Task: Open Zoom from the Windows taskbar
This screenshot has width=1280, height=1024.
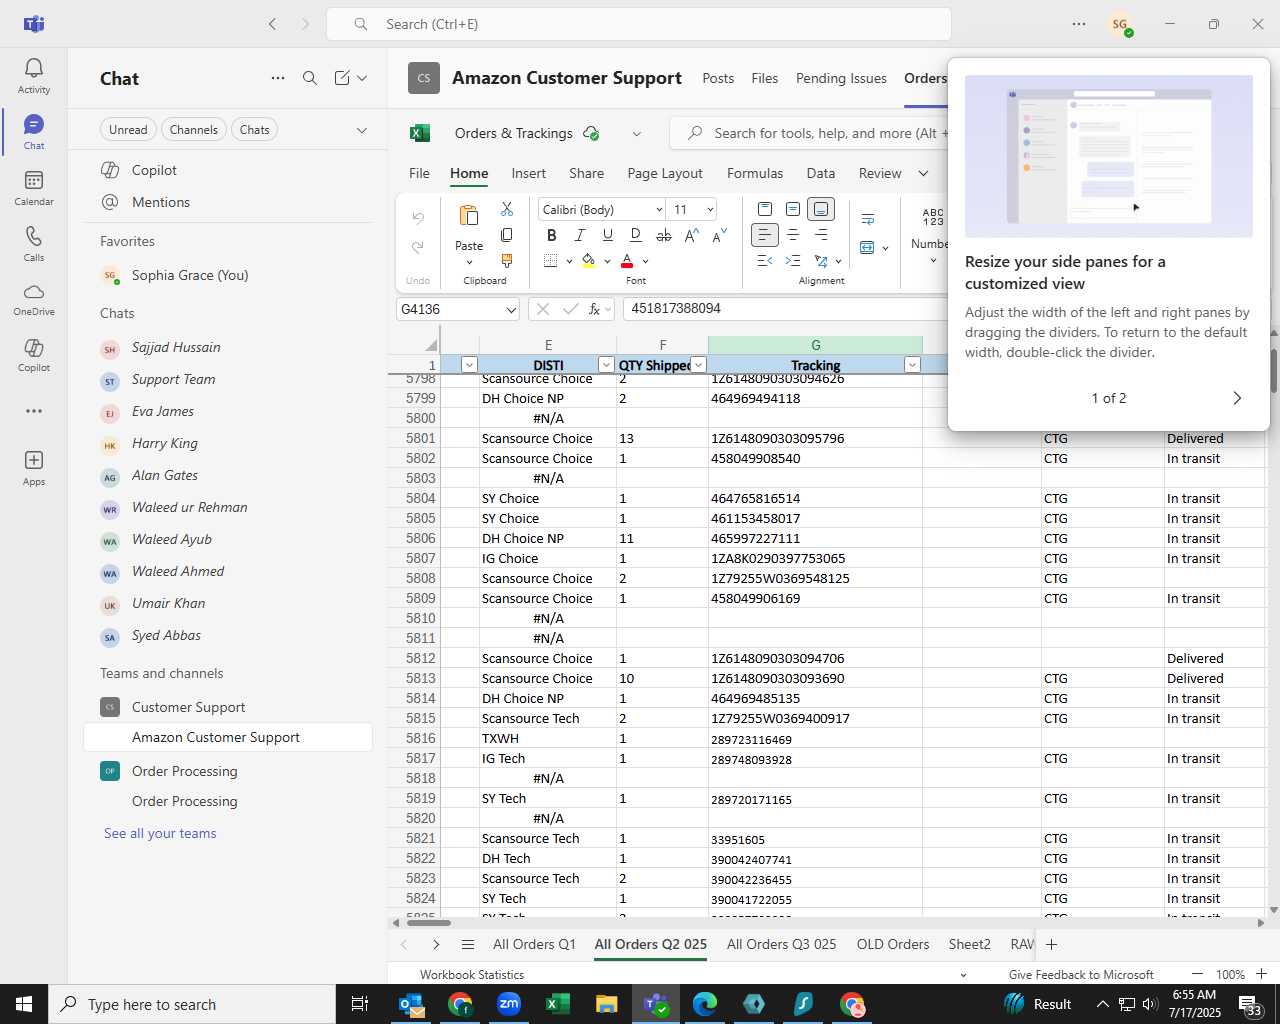Action: click(x=509, y=1004)
